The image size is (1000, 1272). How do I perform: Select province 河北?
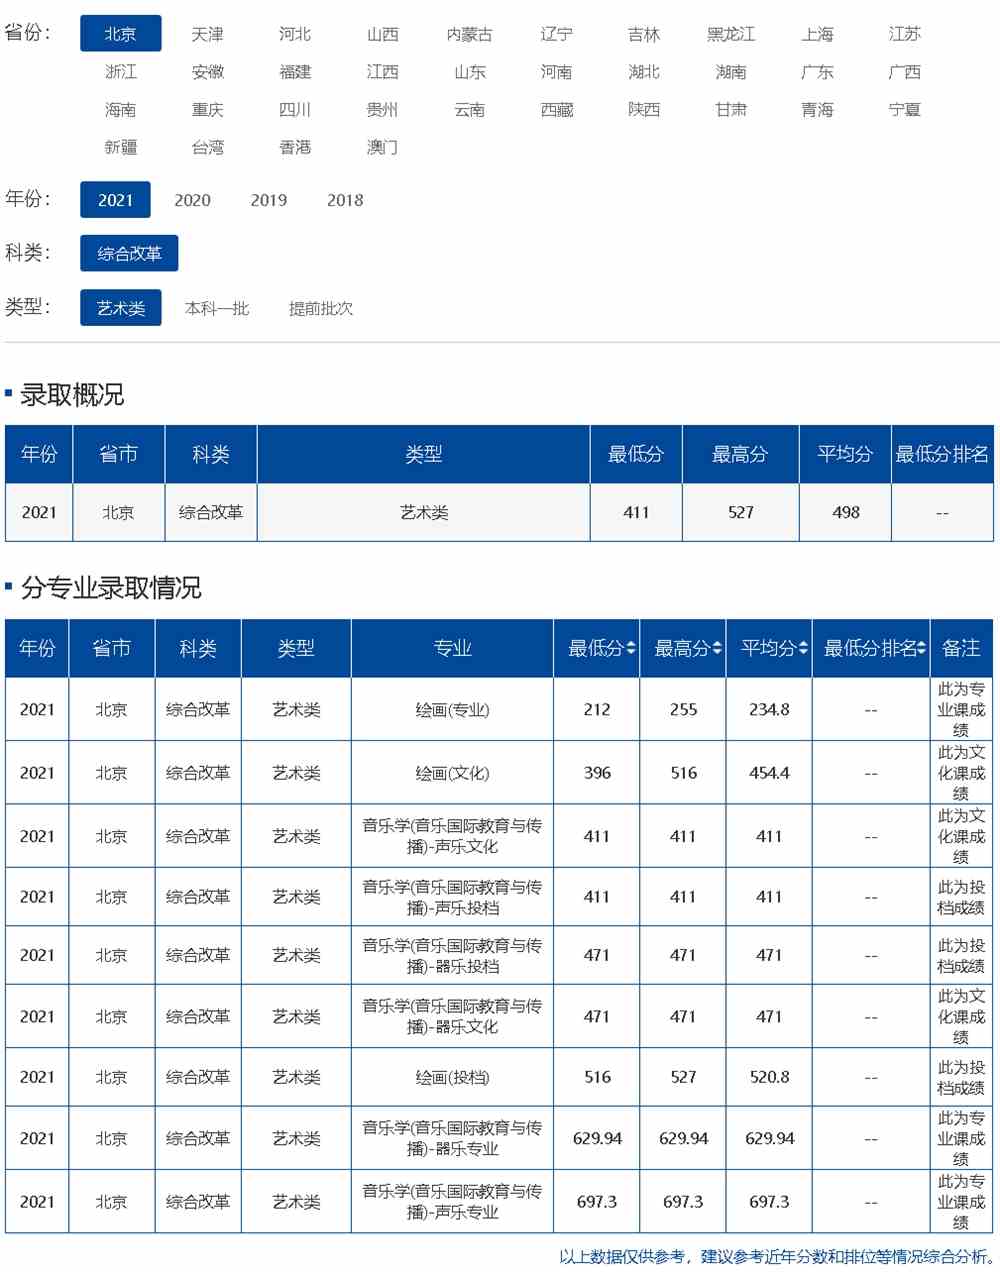tap(295, 34)
